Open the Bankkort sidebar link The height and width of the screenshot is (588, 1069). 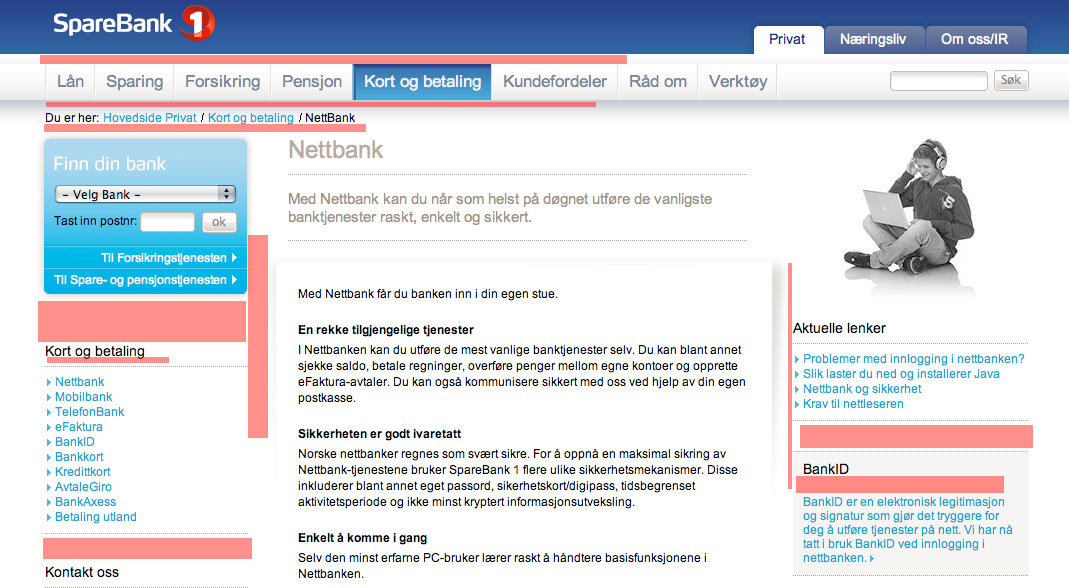[x=79, y=457]
